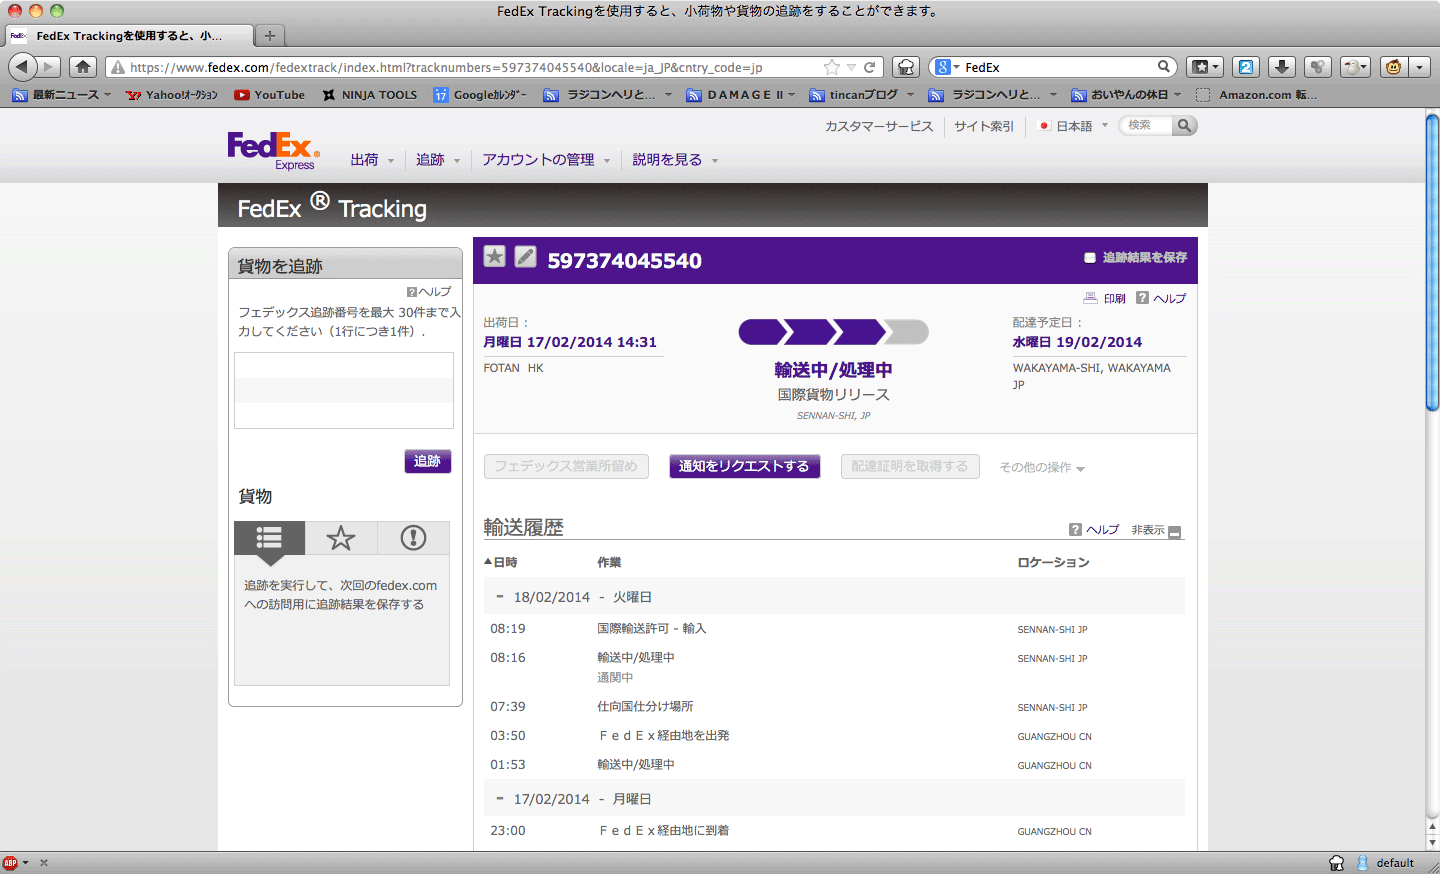Open the おいやんの休日 bookmark folder
The height and width of the screenshot is (874, 1440).
pos(1126,95)
